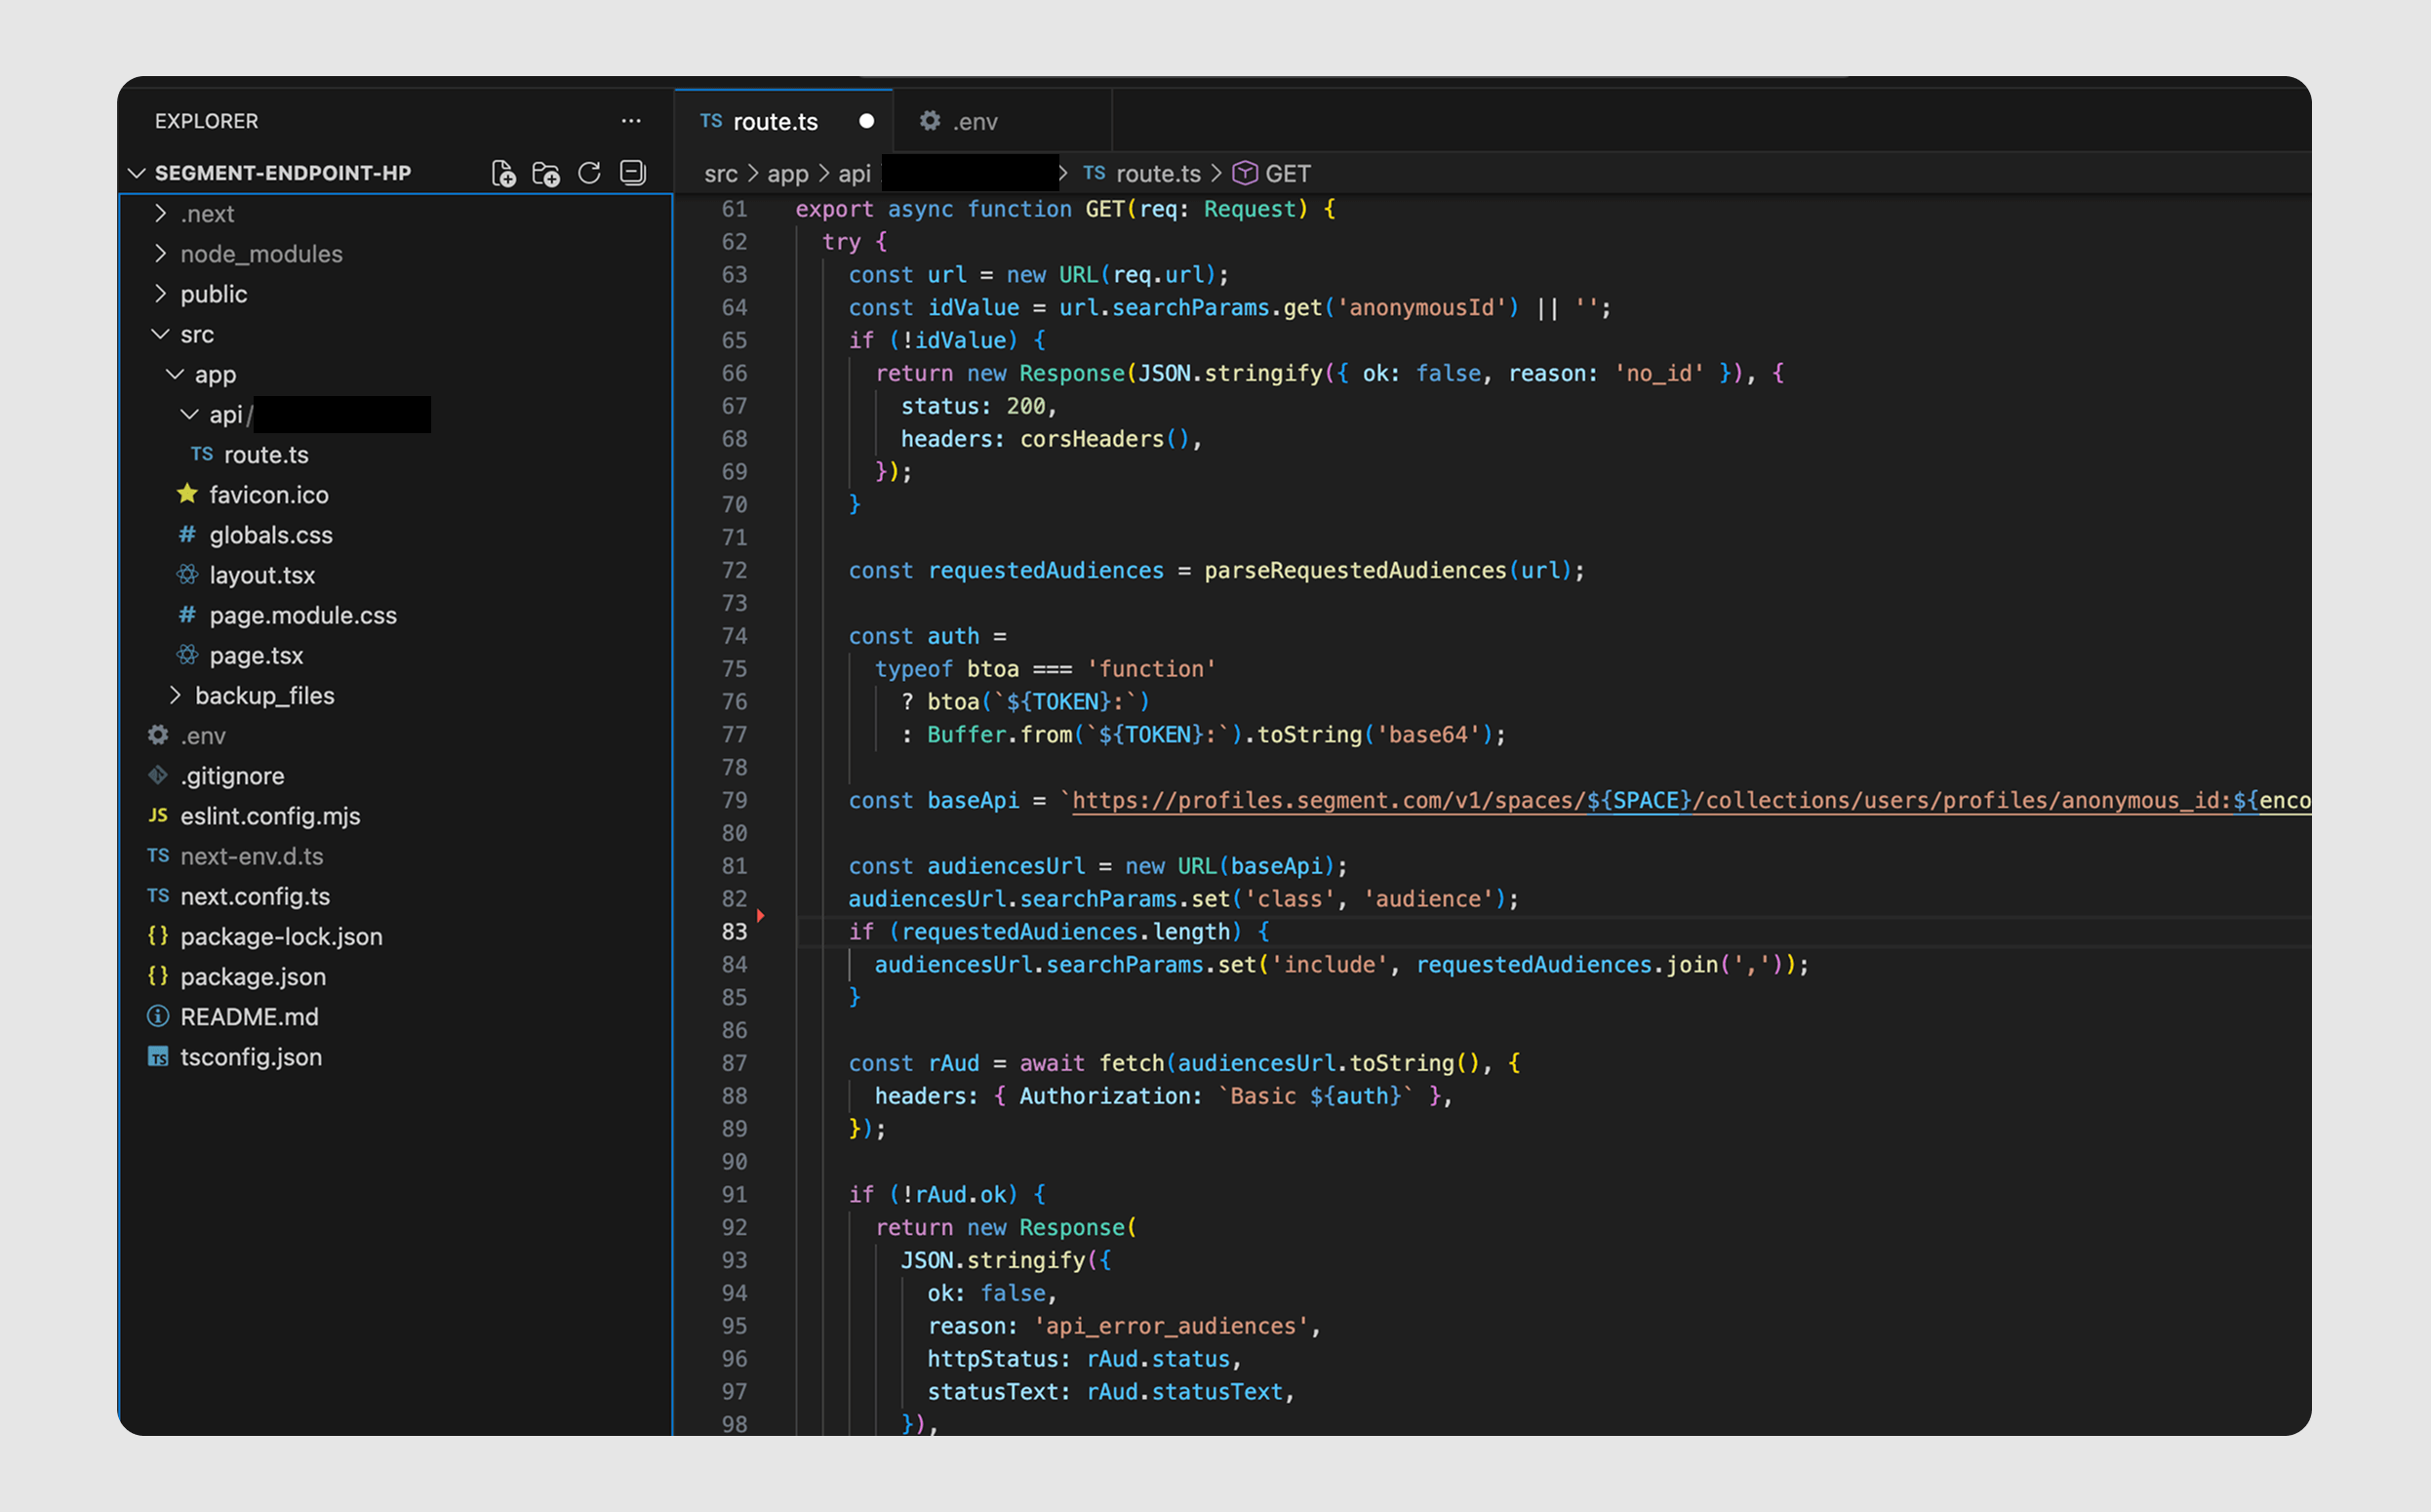Refresh the Explorer view

click(589, 172)
